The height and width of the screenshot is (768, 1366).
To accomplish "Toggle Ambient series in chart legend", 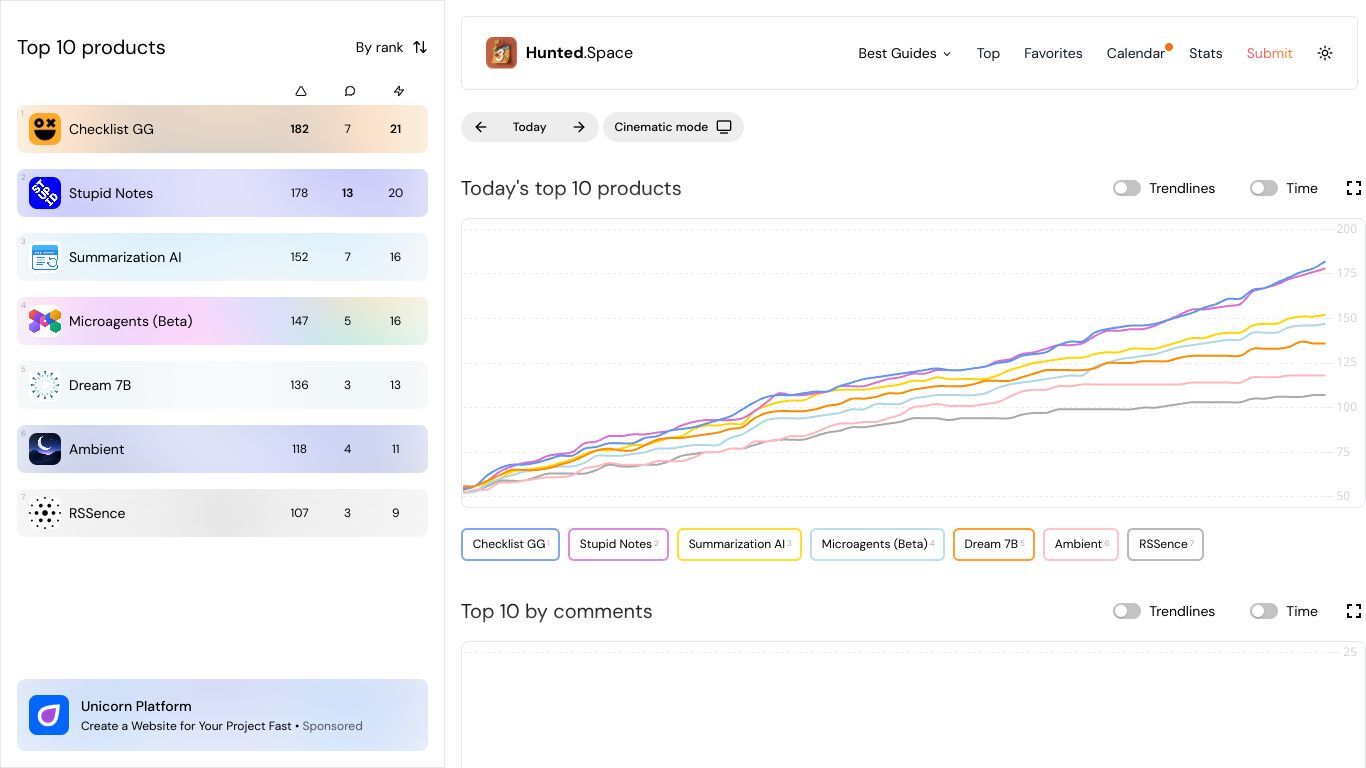I will pos(1081,544).
